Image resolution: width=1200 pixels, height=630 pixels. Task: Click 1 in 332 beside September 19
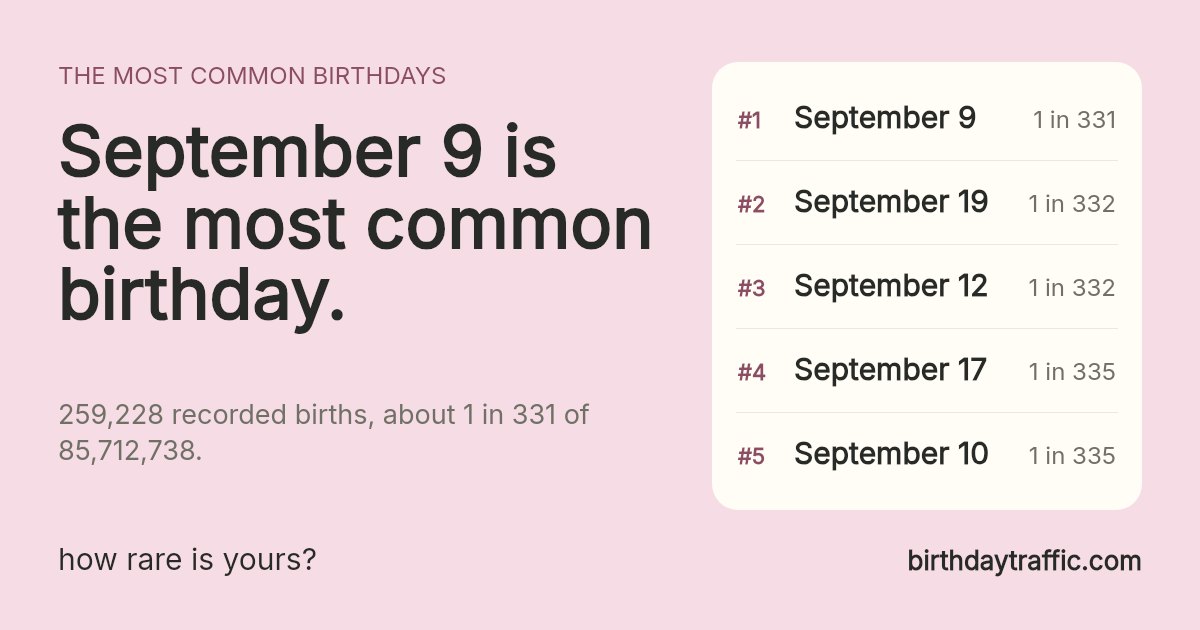1072,204
